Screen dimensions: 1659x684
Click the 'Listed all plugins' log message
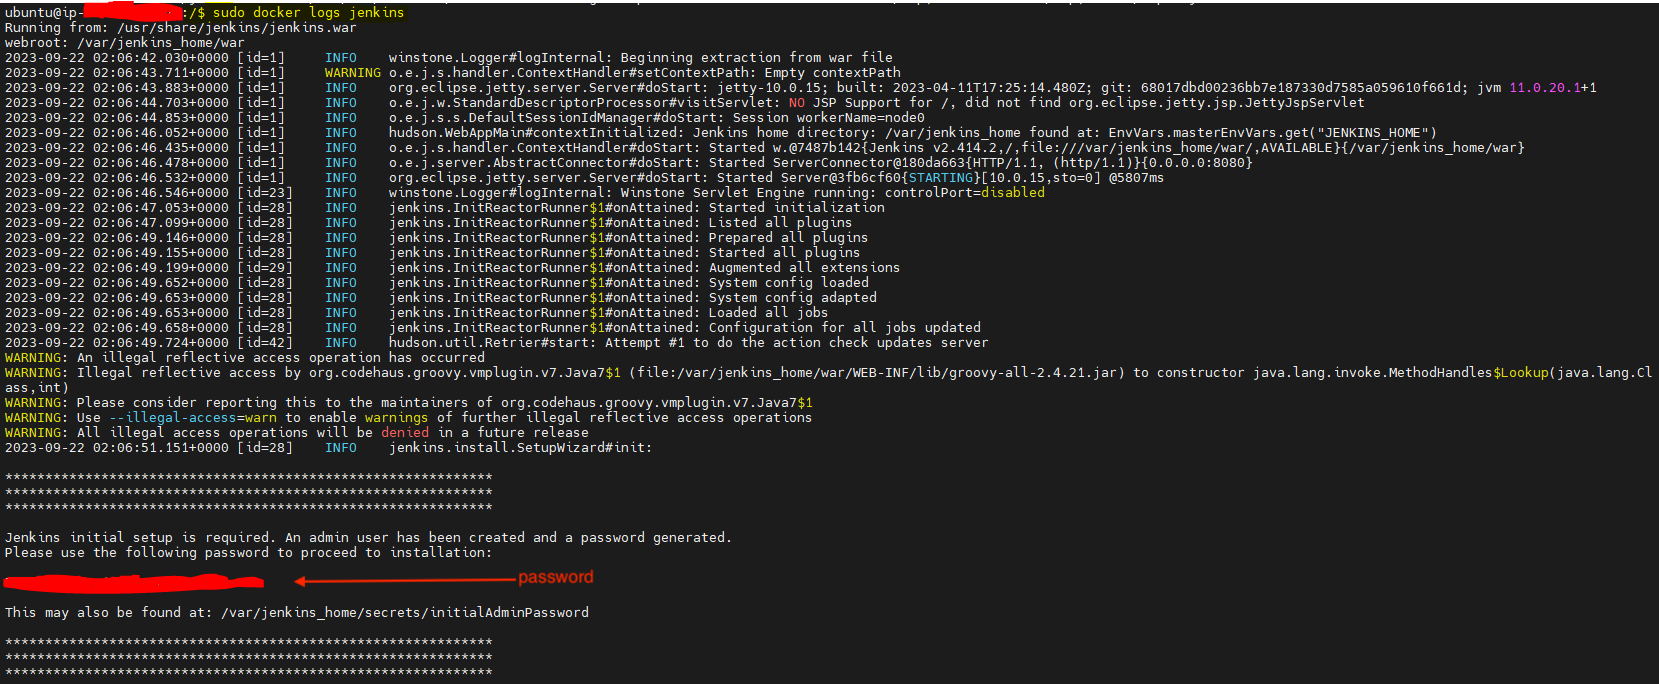[x=781, y=223]
